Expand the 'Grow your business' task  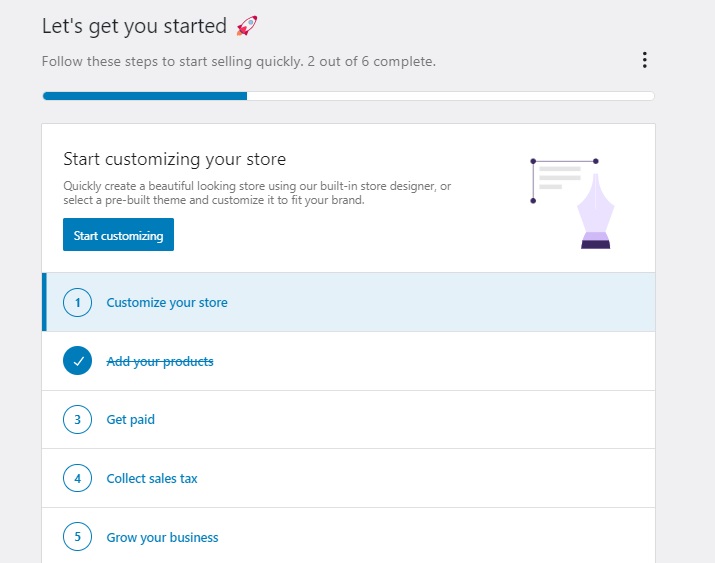pyautogui.click(x=162, y=537)
